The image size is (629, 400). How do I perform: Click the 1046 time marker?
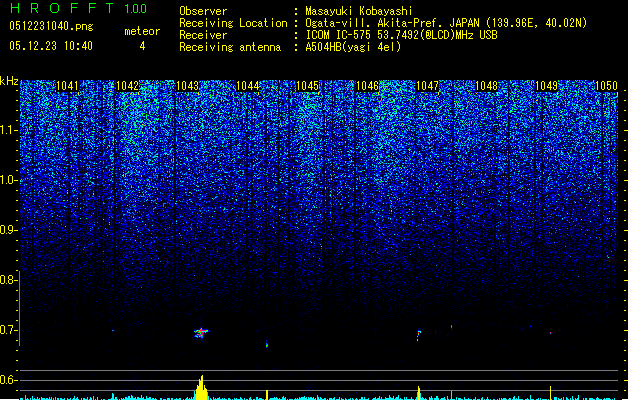(367, 86)
